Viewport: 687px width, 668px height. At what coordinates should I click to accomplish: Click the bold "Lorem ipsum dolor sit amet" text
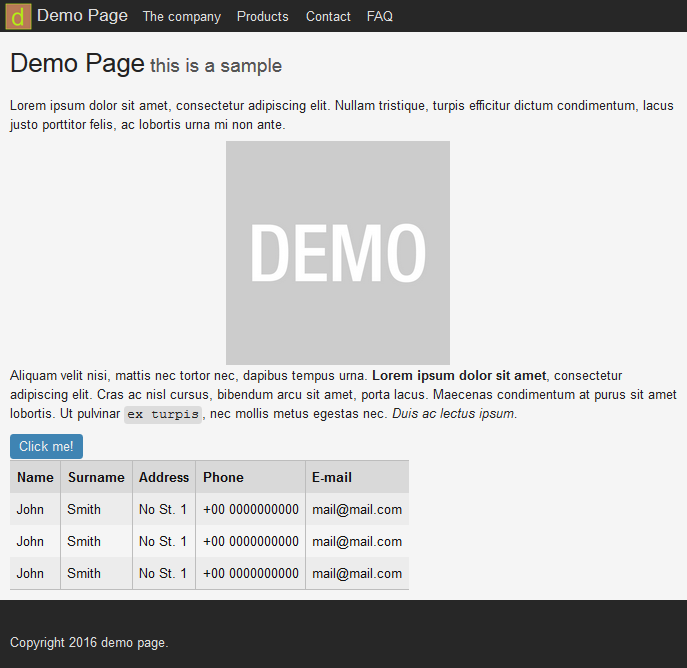[x=459, y=376]
